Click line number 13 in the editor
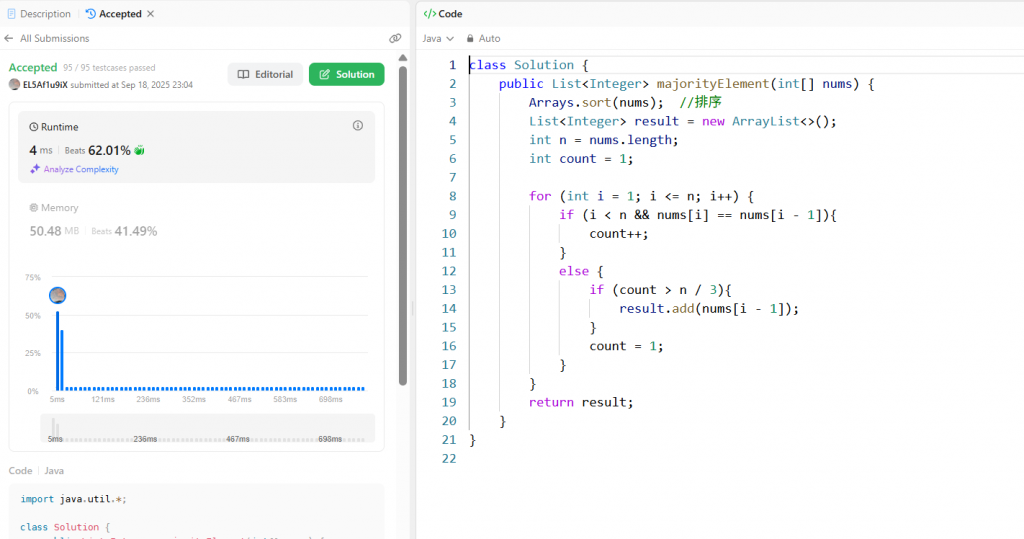 click(x=449, y=289)
